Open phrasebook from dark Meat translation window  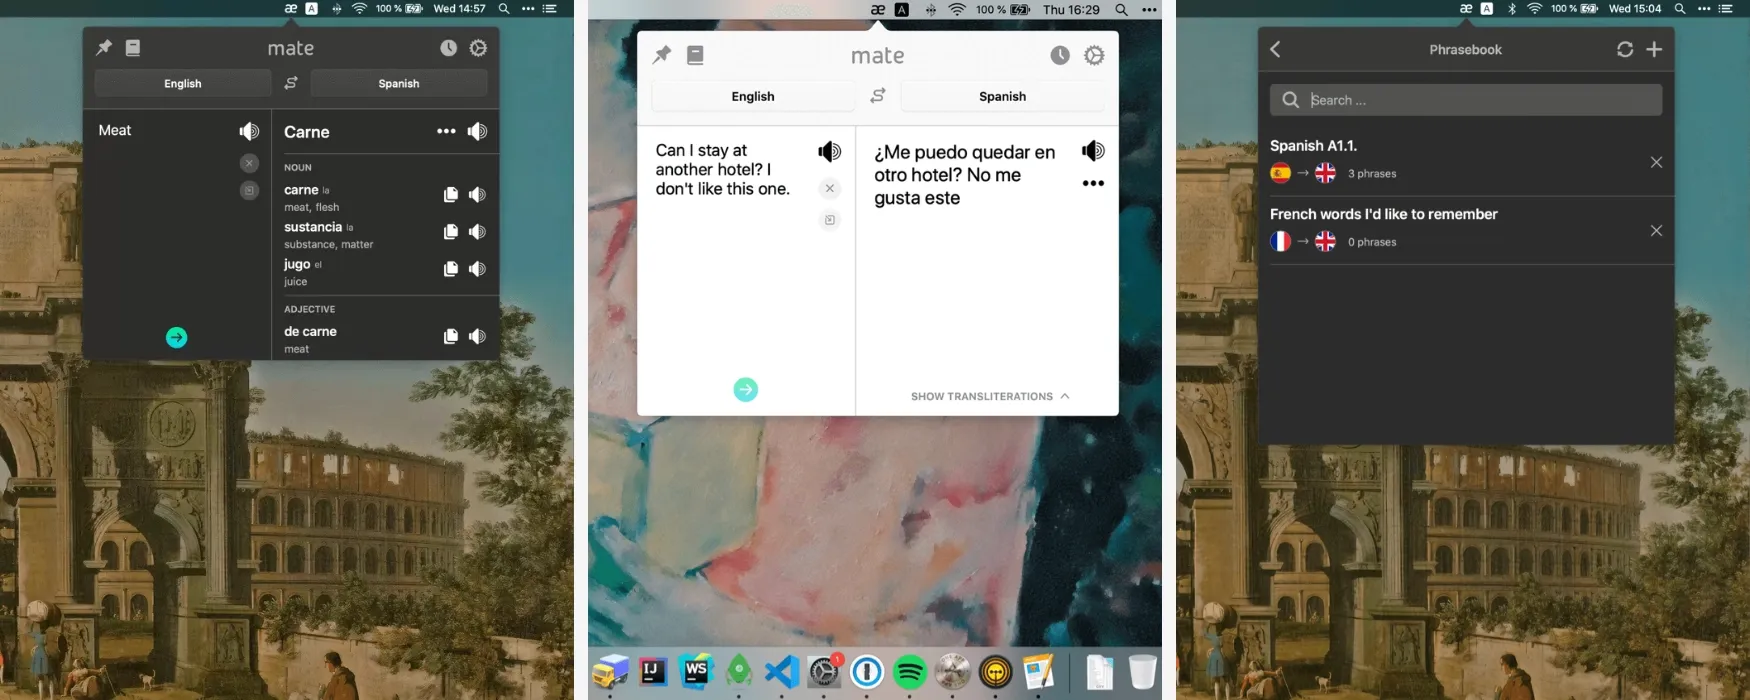133,48
